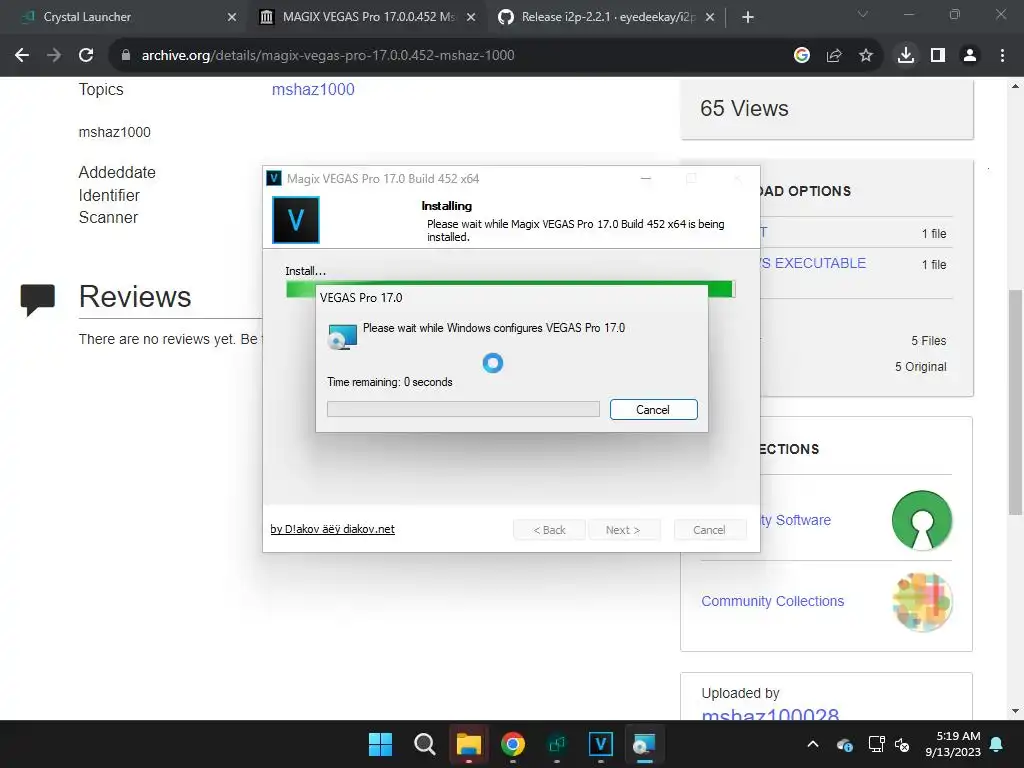Click the VEGAS V logo in installer header

[x=296, y=220]
